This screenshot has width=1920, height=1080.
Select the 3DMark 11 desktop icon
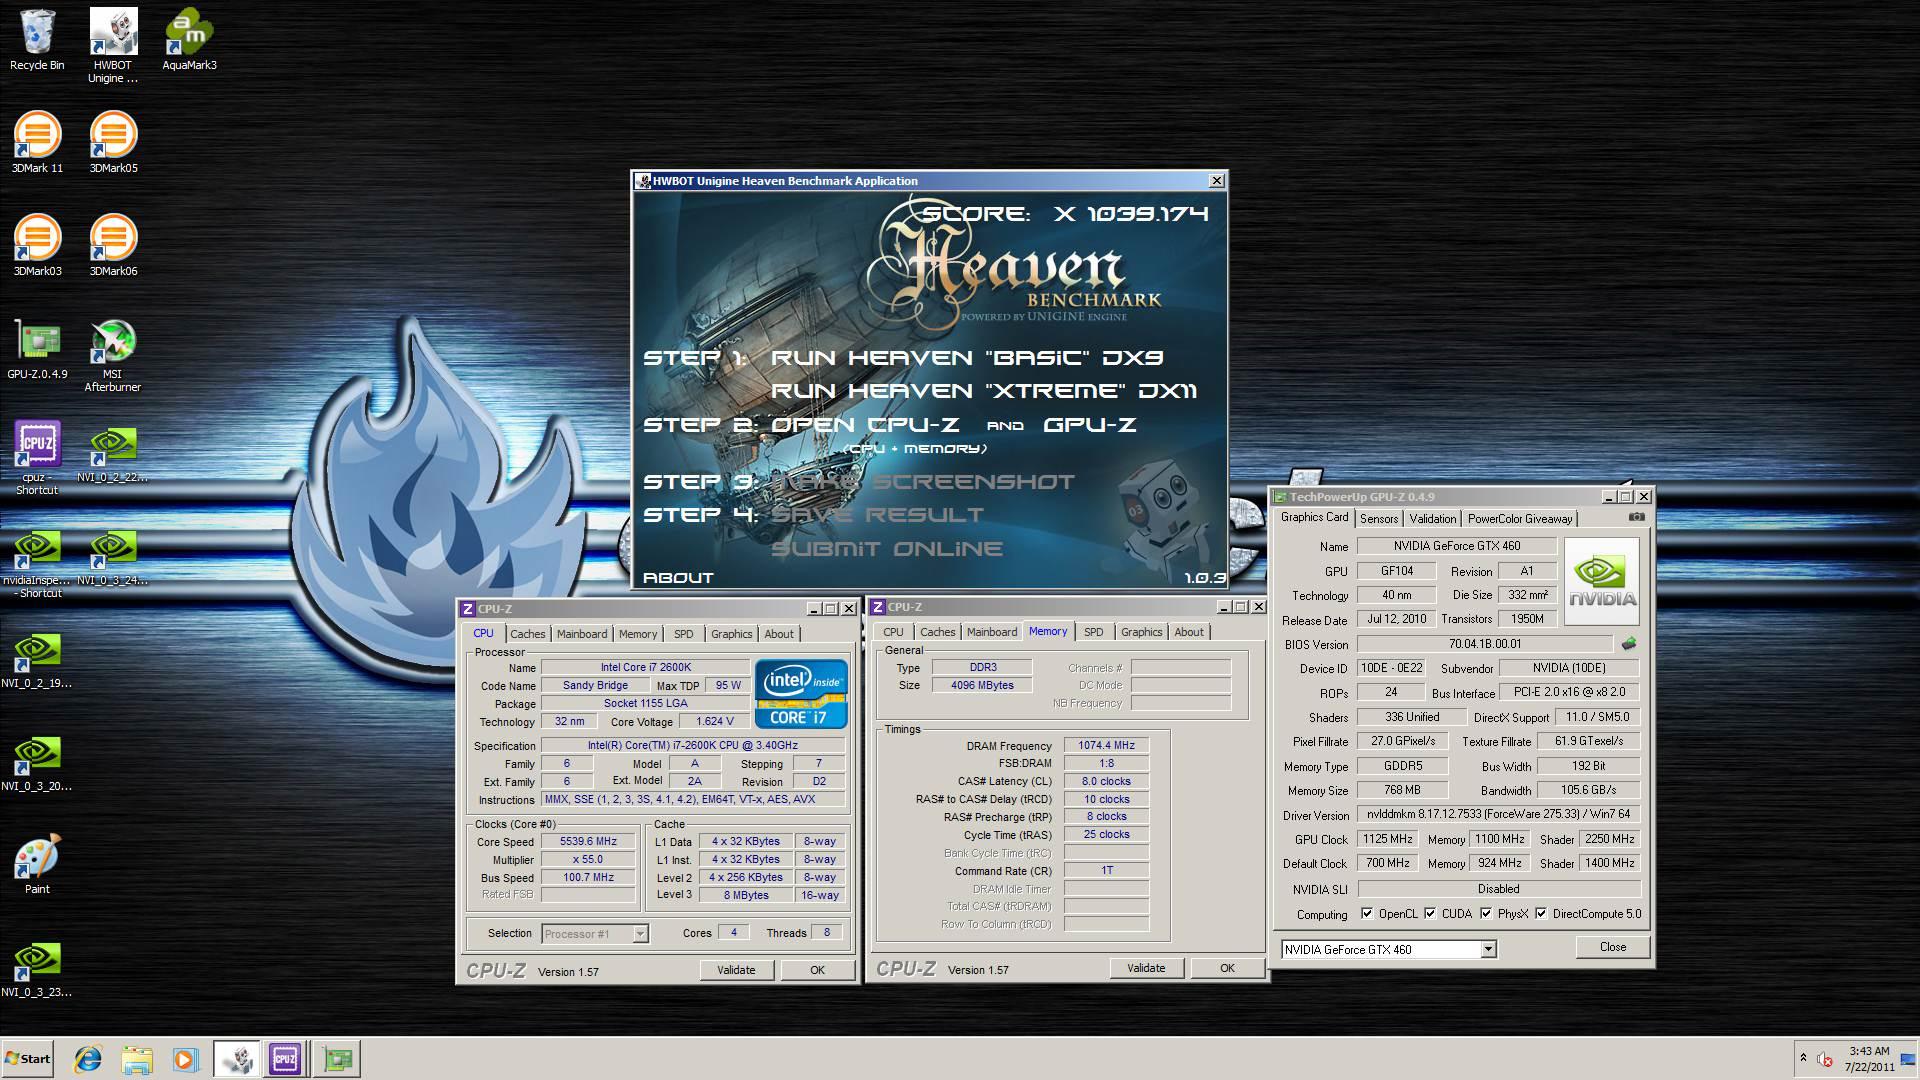[x=37, y=142]
